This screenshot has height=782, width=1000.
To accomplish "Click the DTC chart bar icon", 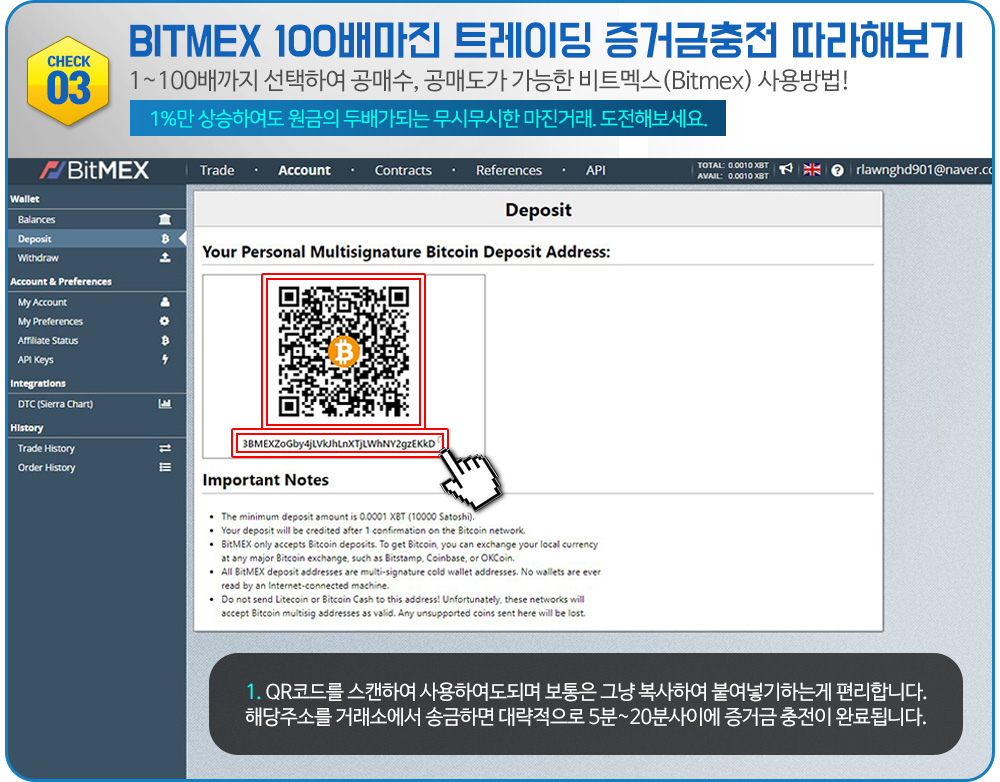I will pyautogui.click(x=165, y=404).
